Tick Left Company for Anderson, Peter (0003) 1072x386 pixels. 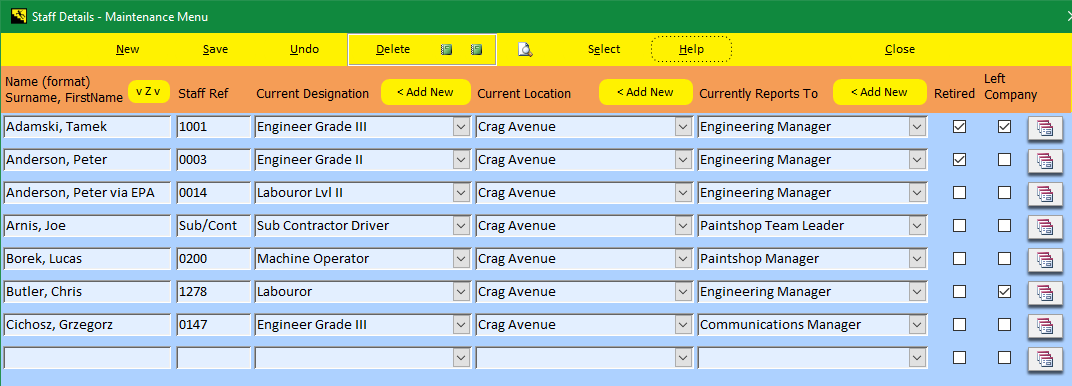point(1004,159)
